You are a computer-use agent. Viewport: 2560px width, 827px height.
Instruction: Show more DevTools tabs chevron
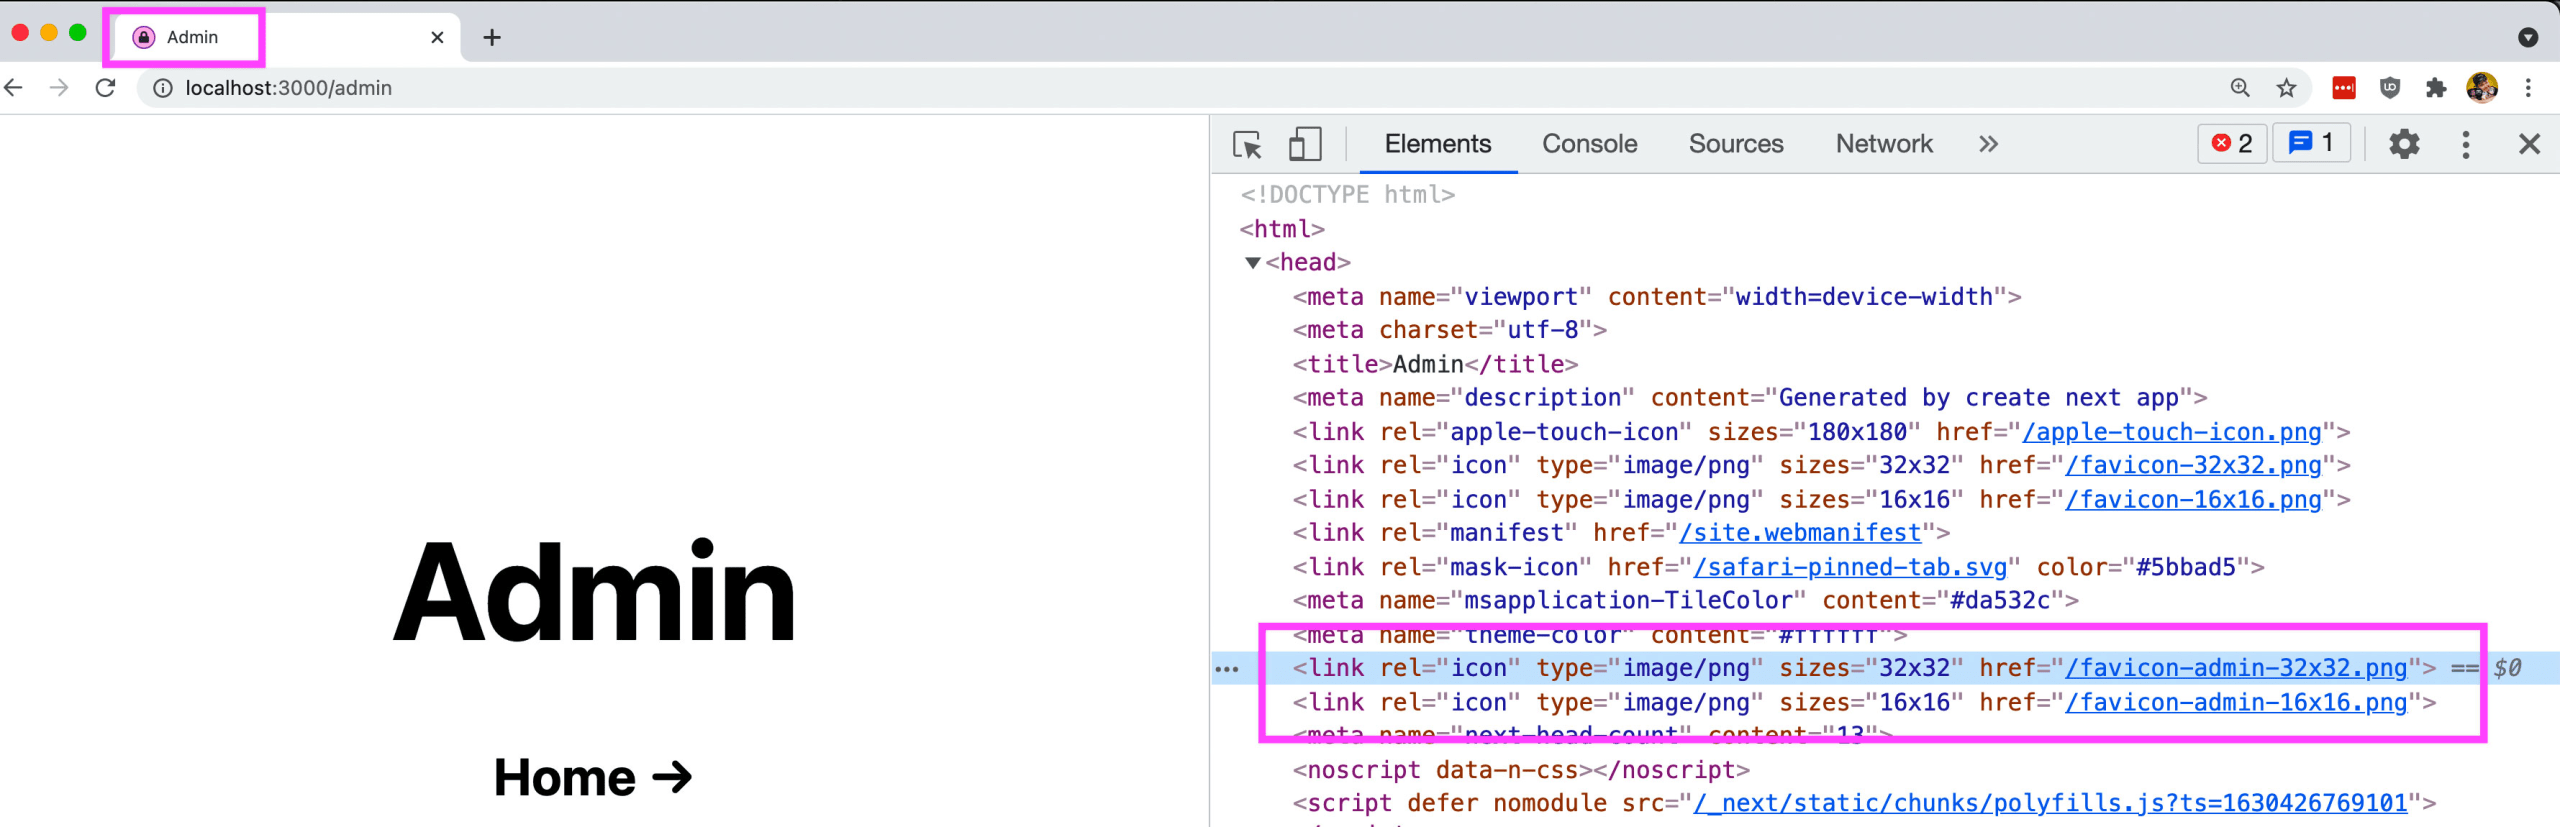coord(1988,144)
